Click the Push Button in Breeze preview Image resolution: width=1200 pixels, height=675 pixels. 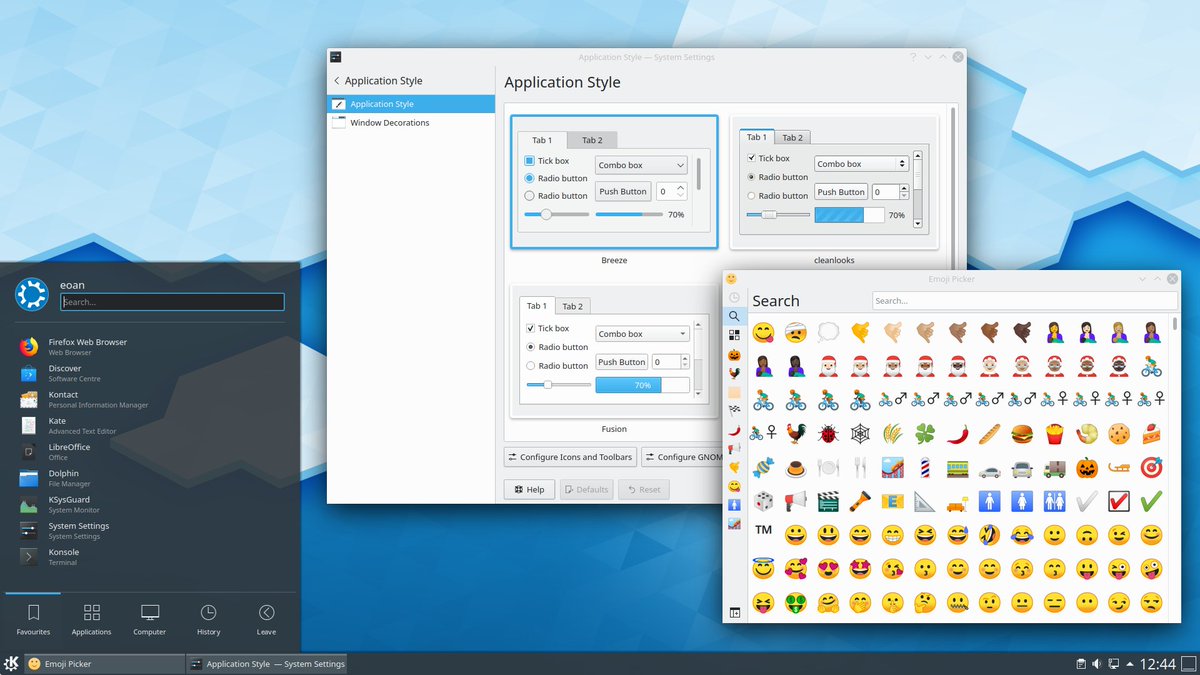pos(623,191)
